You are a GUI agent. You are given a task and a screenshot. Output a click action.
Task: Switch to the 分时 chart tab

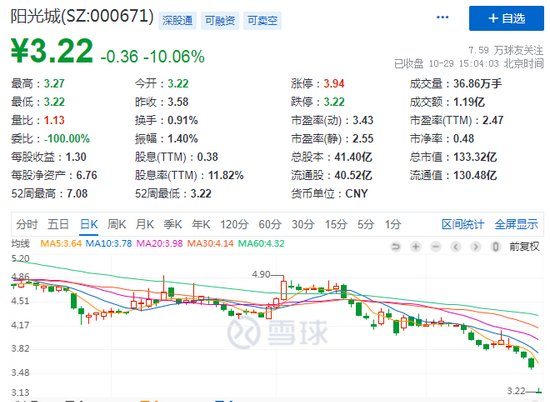coord(27,224)
